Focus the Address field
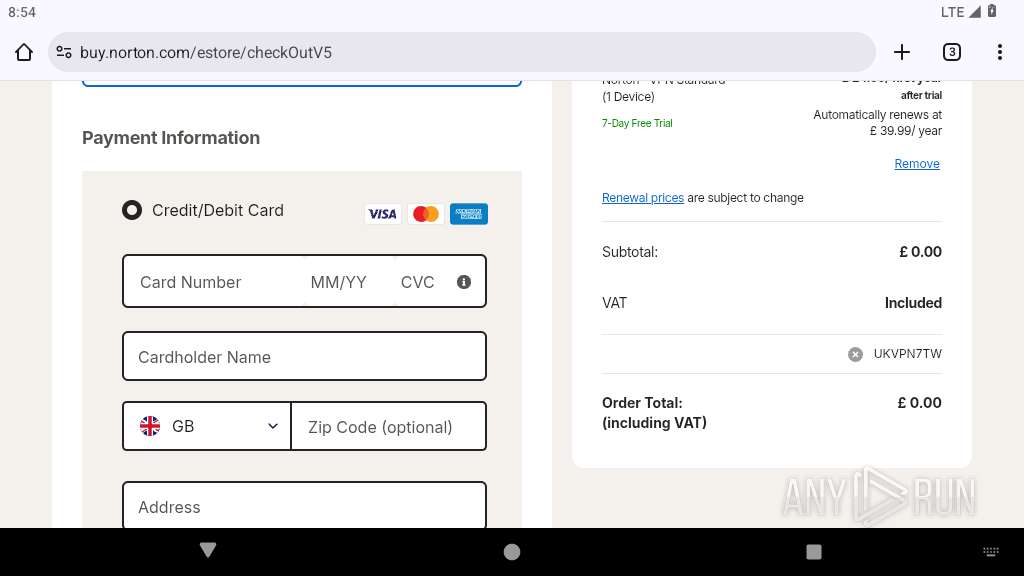Screen dimensions: 1024x576 point(304,505)
